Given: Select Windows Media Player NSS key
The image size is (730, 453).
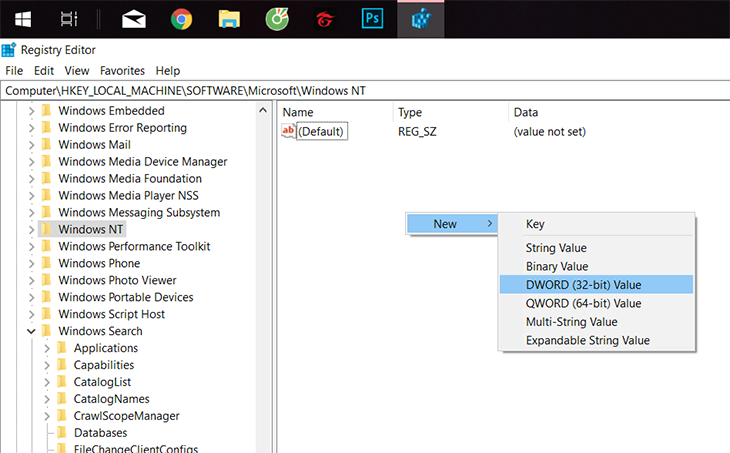Looking at the screenshot, I should [128, 196].
